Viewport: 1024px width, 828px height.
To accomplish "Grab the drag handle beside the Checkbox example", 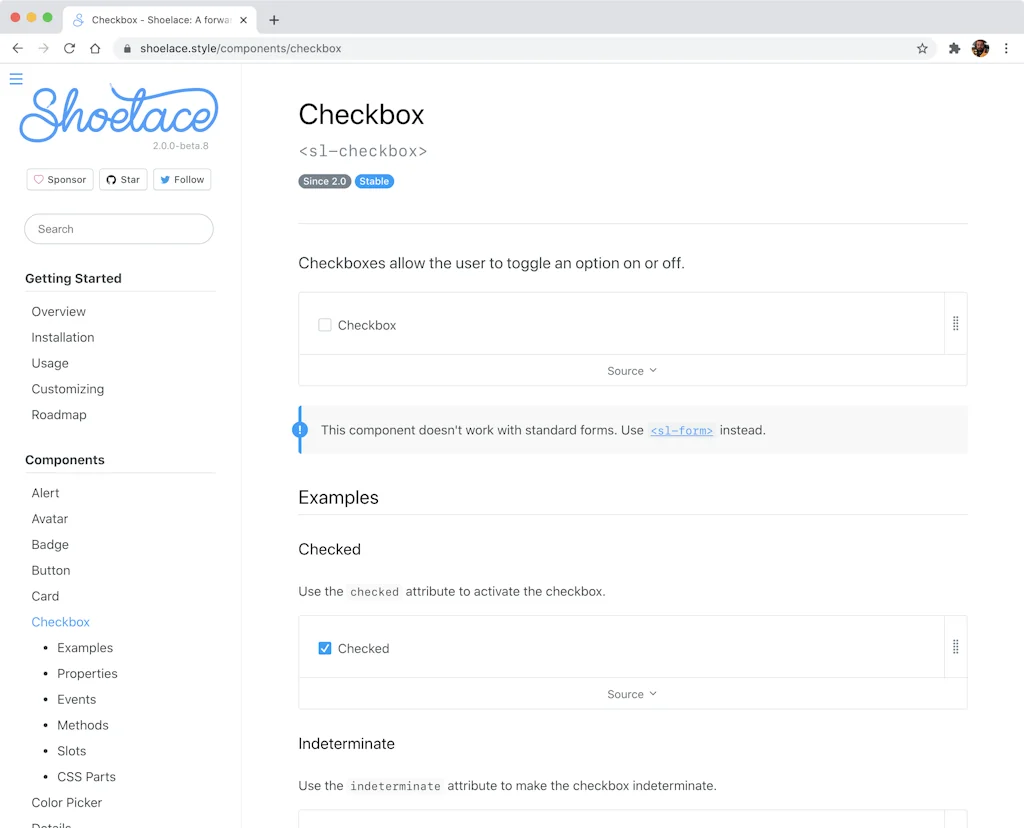I will click(955, 323).
